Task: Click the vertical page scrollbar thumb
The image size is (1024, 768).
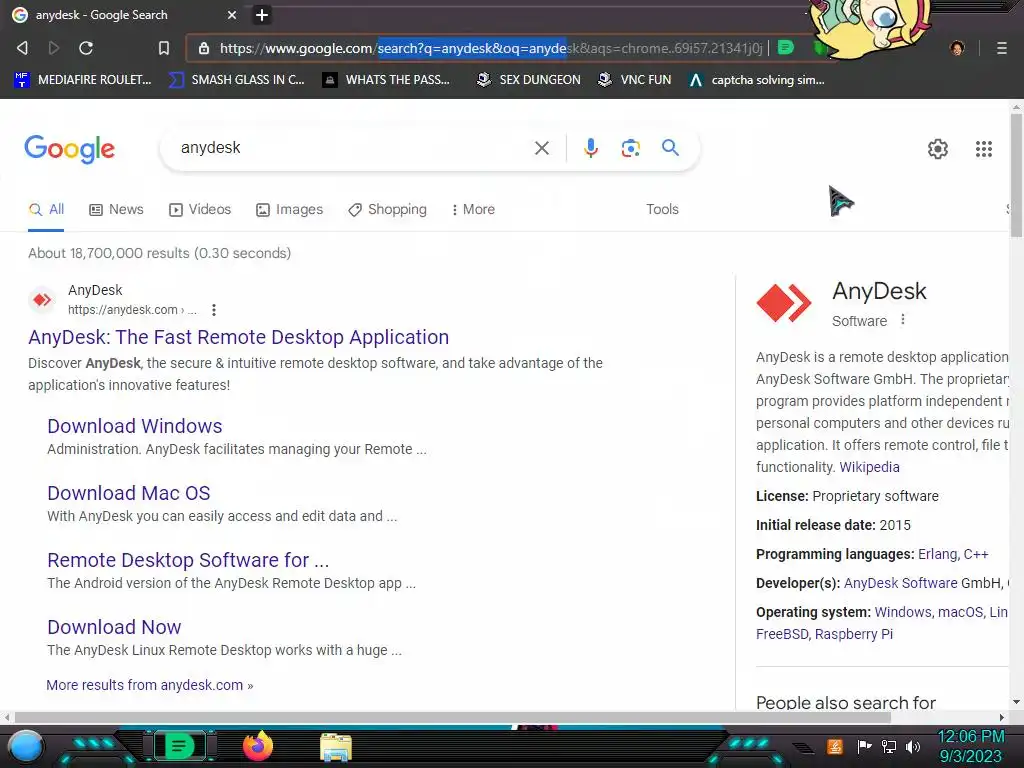Action: coord(1016,176)
